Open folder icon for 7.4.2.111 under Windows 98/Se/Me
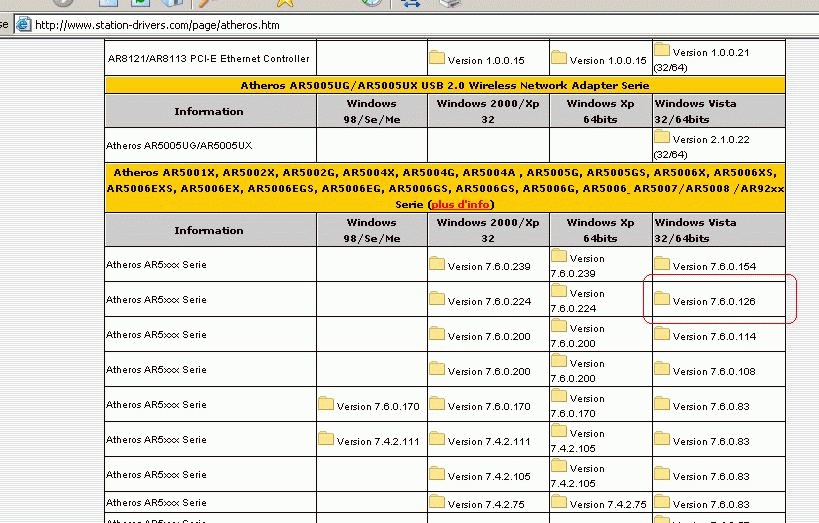The image size is (819, 523). click(326, 438)
